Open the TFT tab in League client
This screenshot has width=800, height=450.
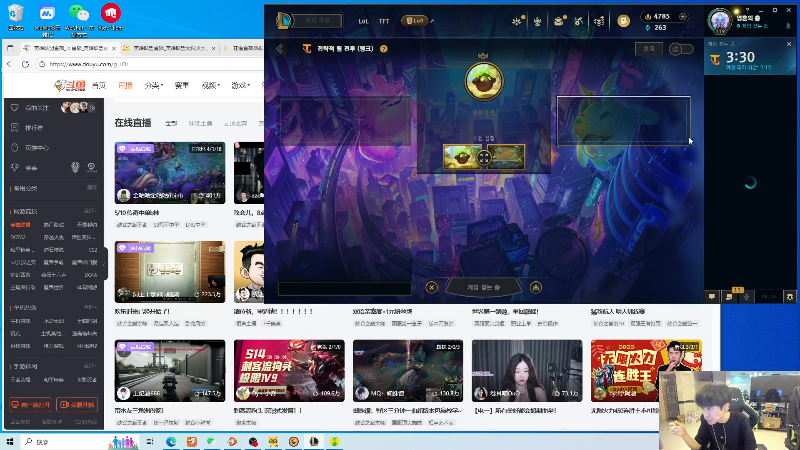(x=384, y=21)
